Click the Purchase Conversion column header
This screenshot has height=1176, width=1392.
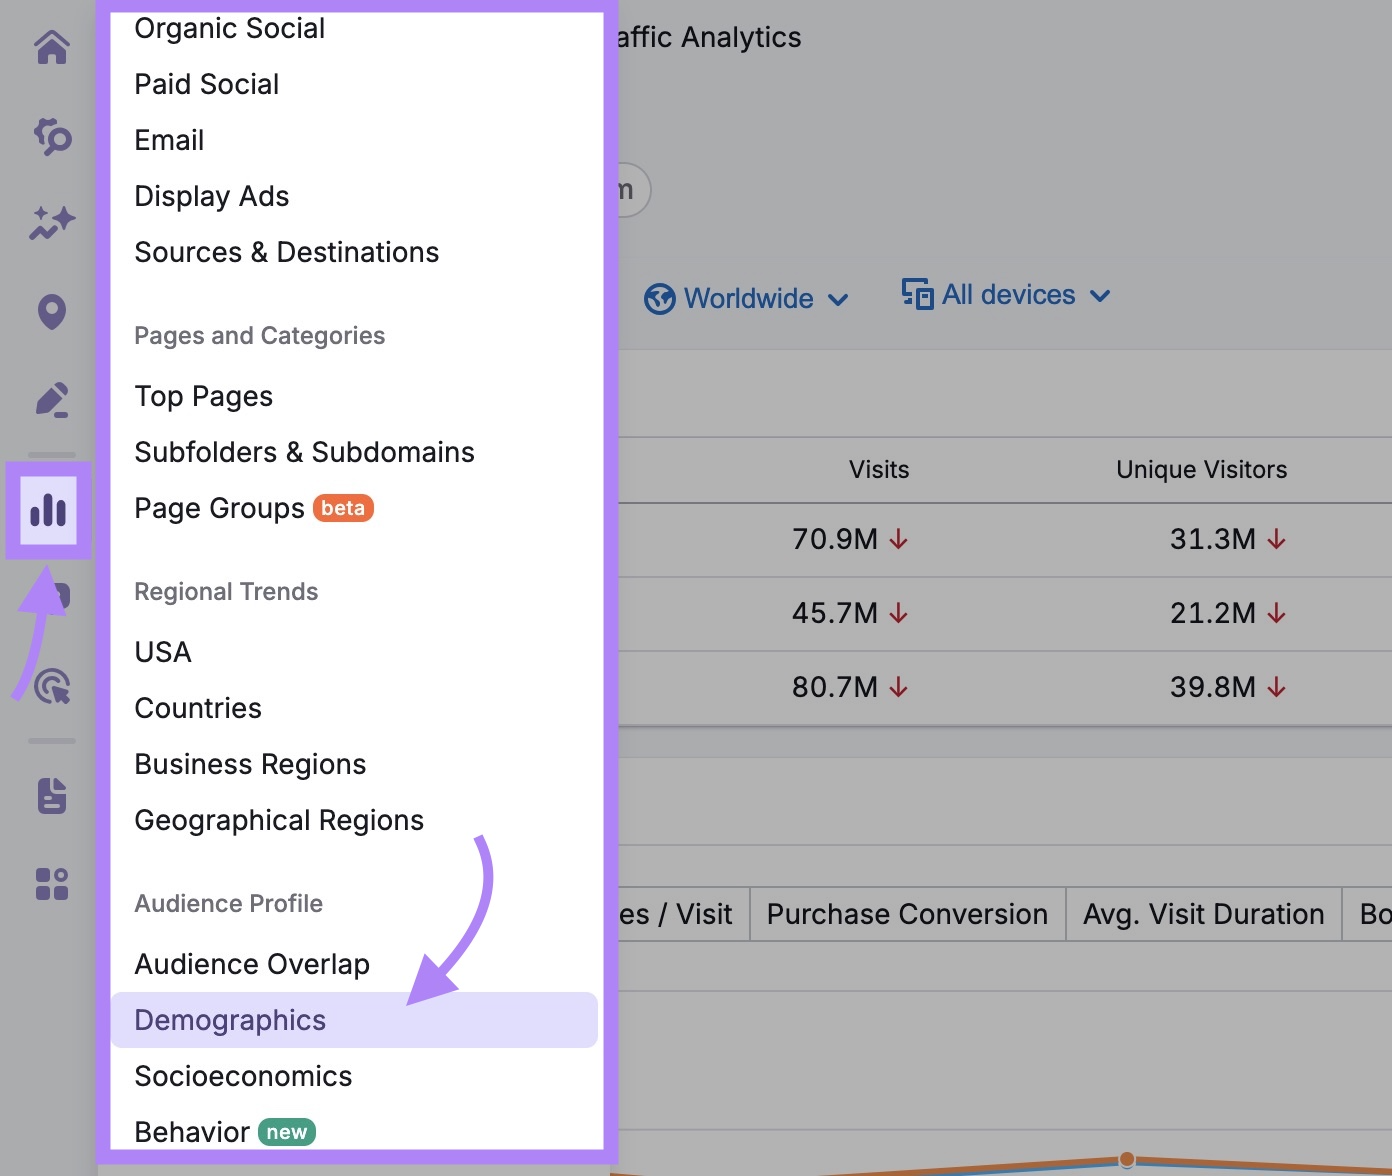[906, 913]
